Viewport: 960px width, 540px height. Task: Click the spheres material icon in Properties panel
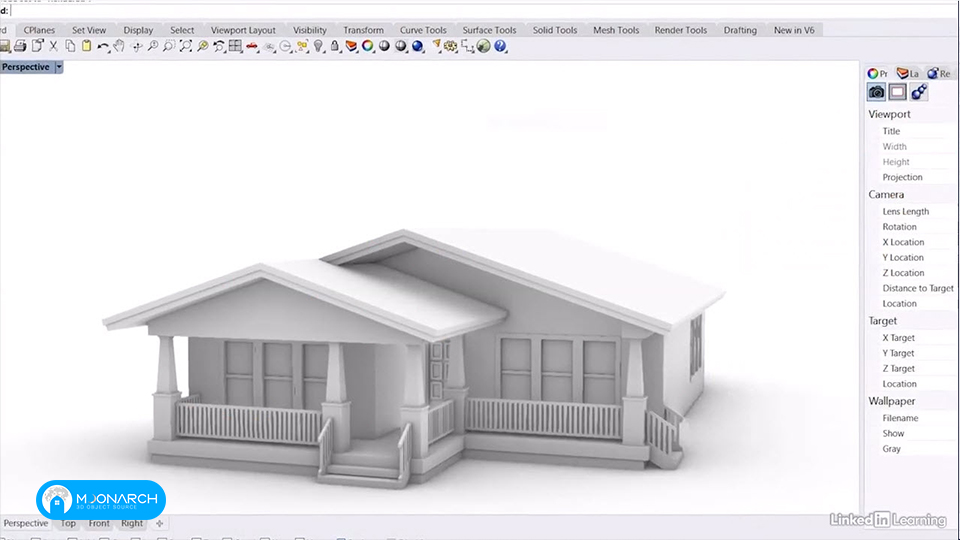918,92
